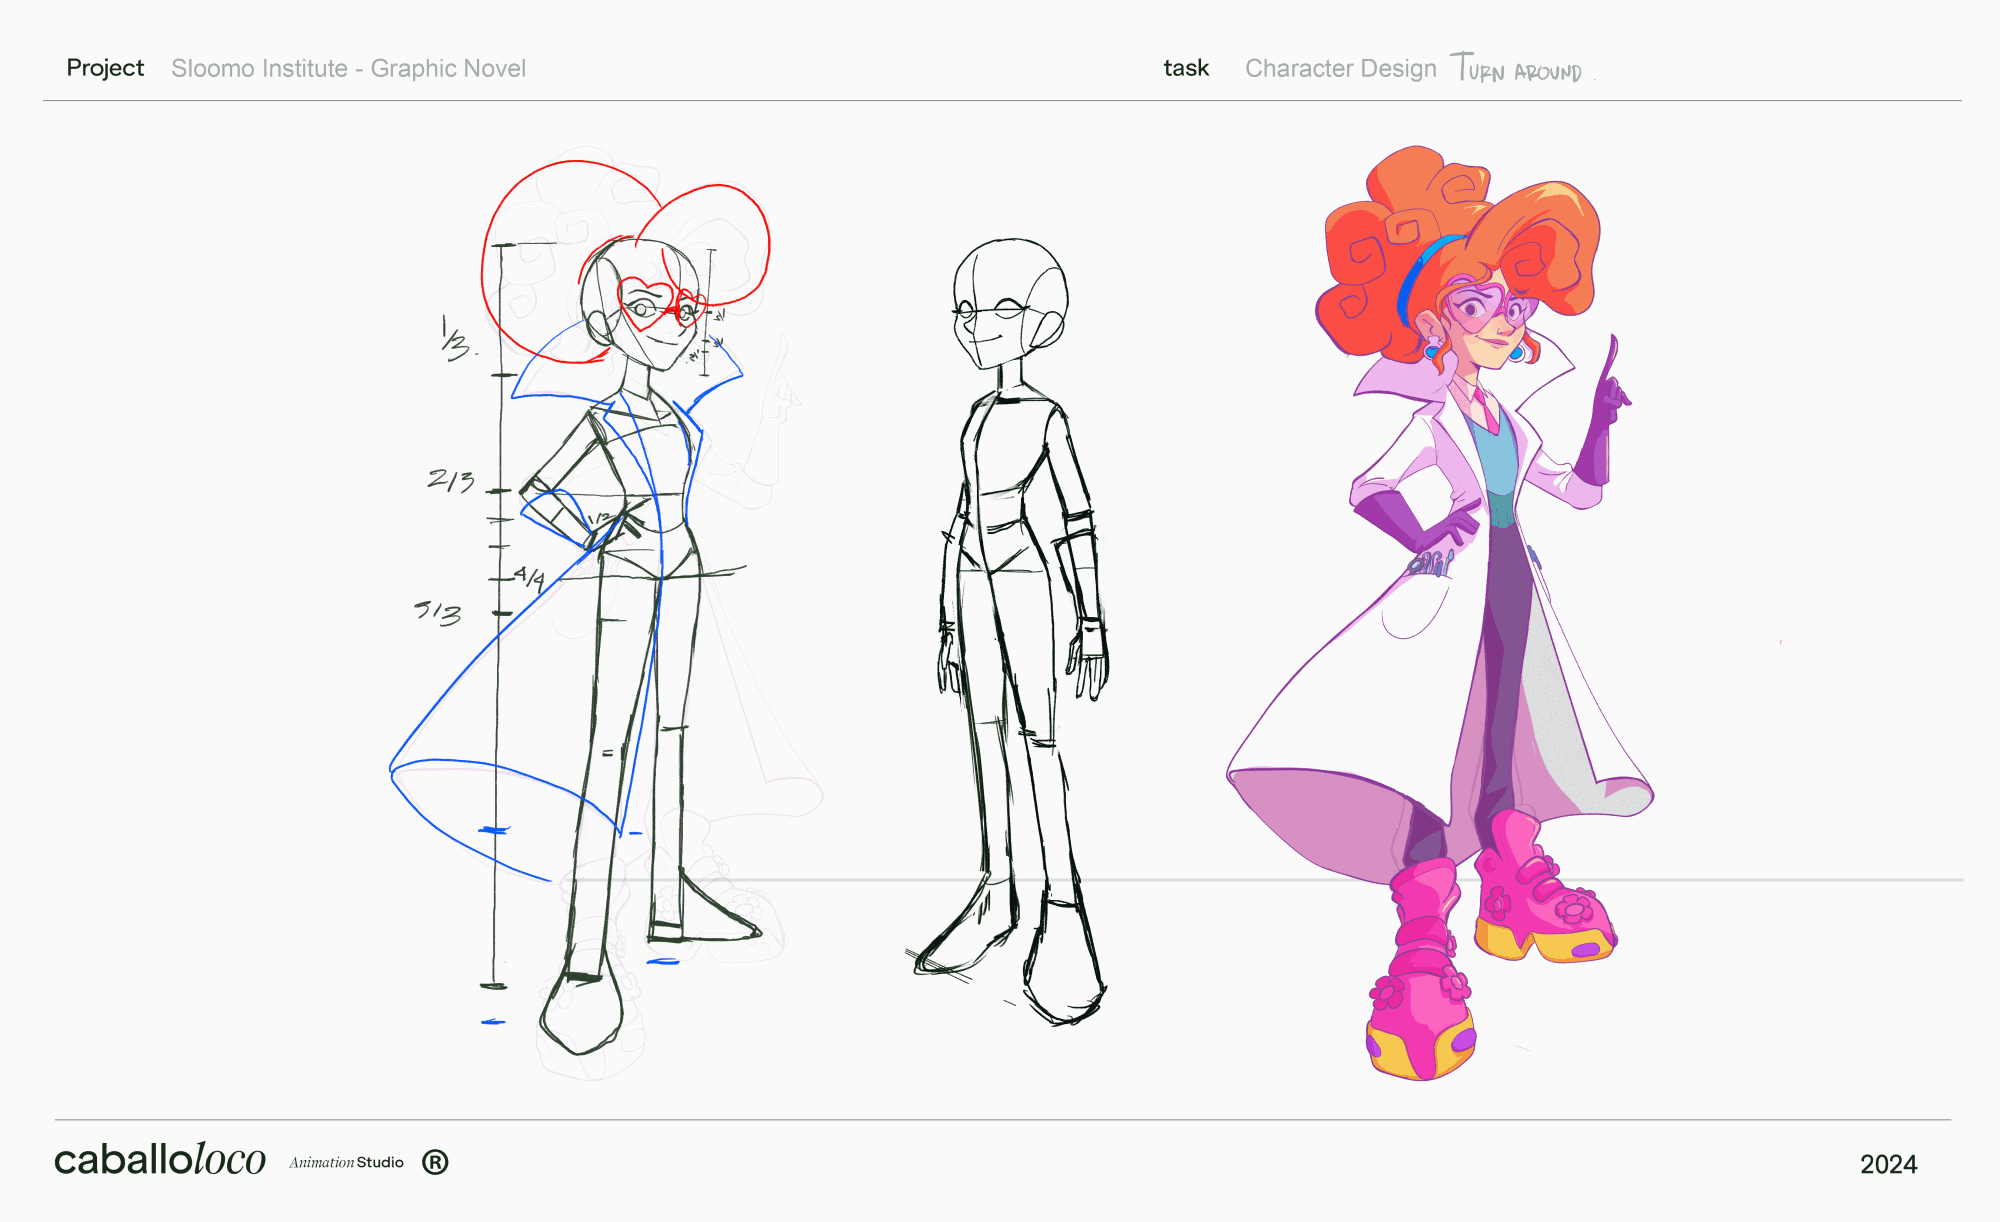Select the colored final character illustration

tap(1440, 612)
